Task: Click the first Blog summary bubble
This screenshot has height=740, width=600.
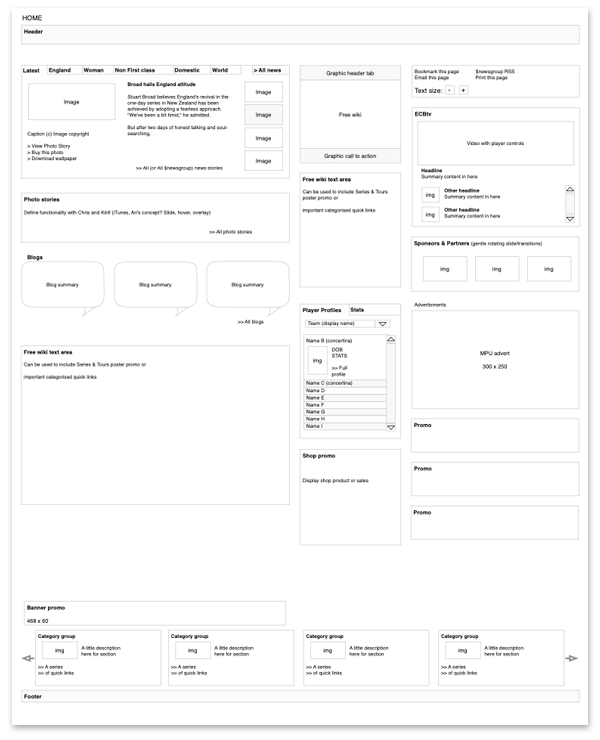Action: pyautogui.click(x=62, y=285)
